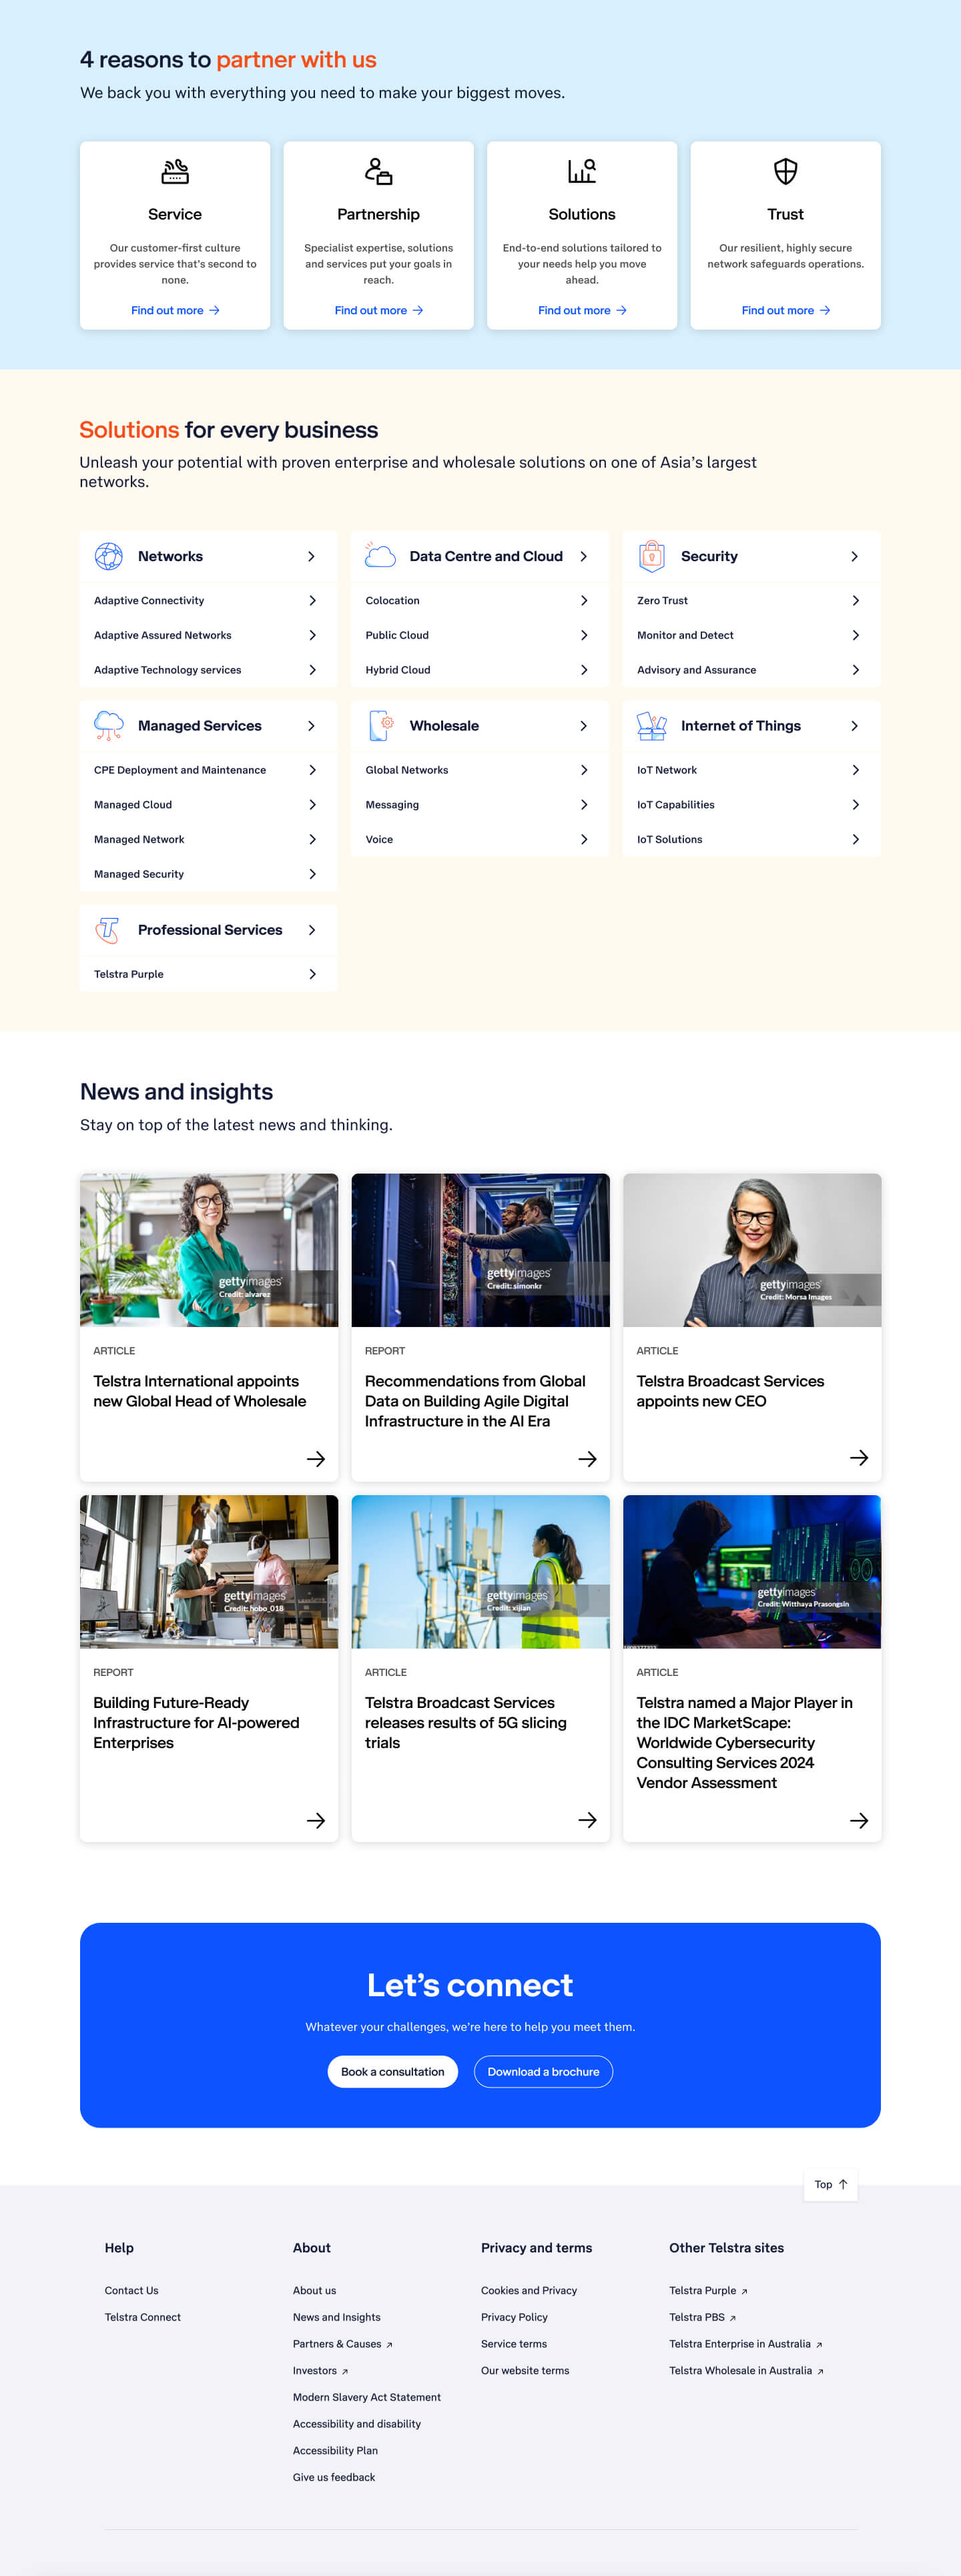Click Solutions Find out more link
The height and width of the screenshot is (2576, 961).
click(x=582, y=311)
